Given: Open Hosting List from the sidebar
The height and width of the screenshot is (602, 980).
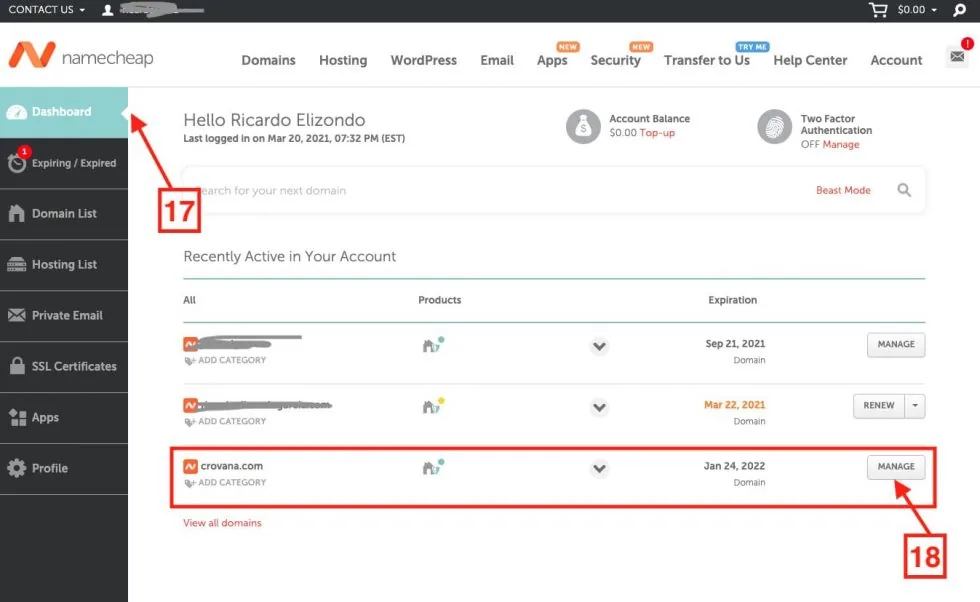Looking at the screenshot, I should tap(64, 265).
